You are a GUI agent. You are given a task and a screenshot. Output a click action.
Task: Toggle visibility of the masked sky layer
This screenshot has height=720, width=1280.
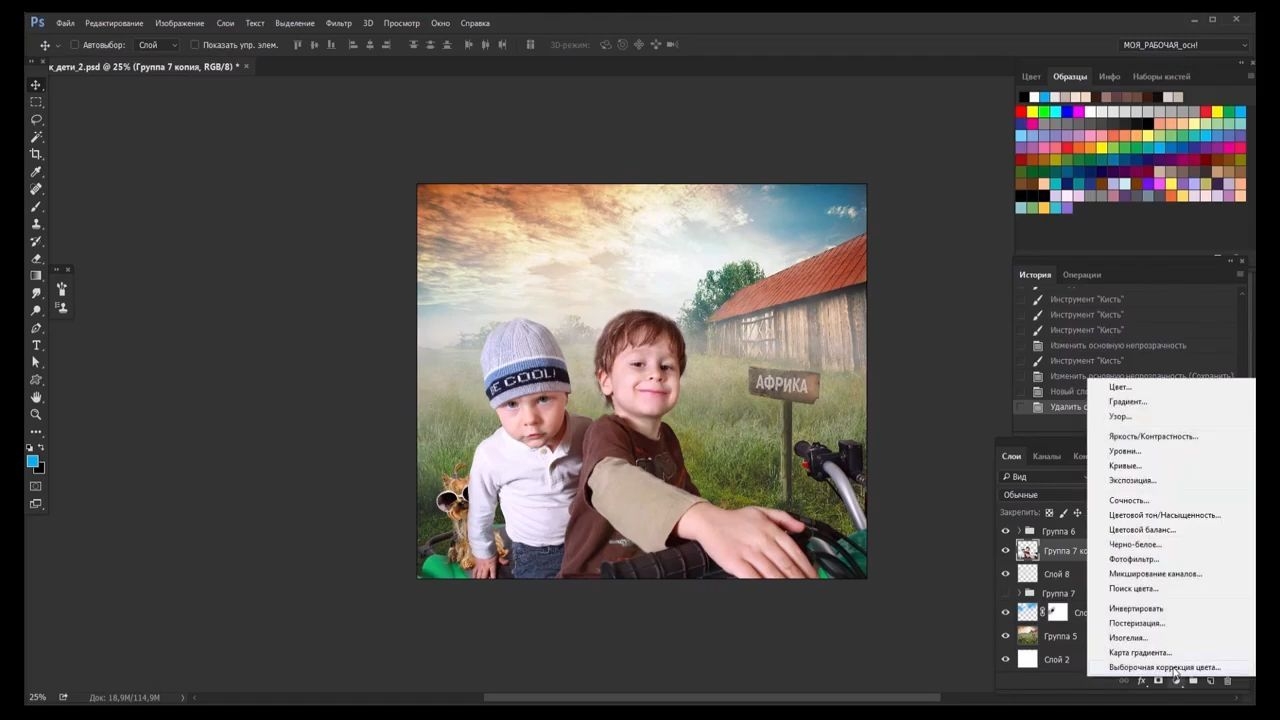coord(1006,612)
